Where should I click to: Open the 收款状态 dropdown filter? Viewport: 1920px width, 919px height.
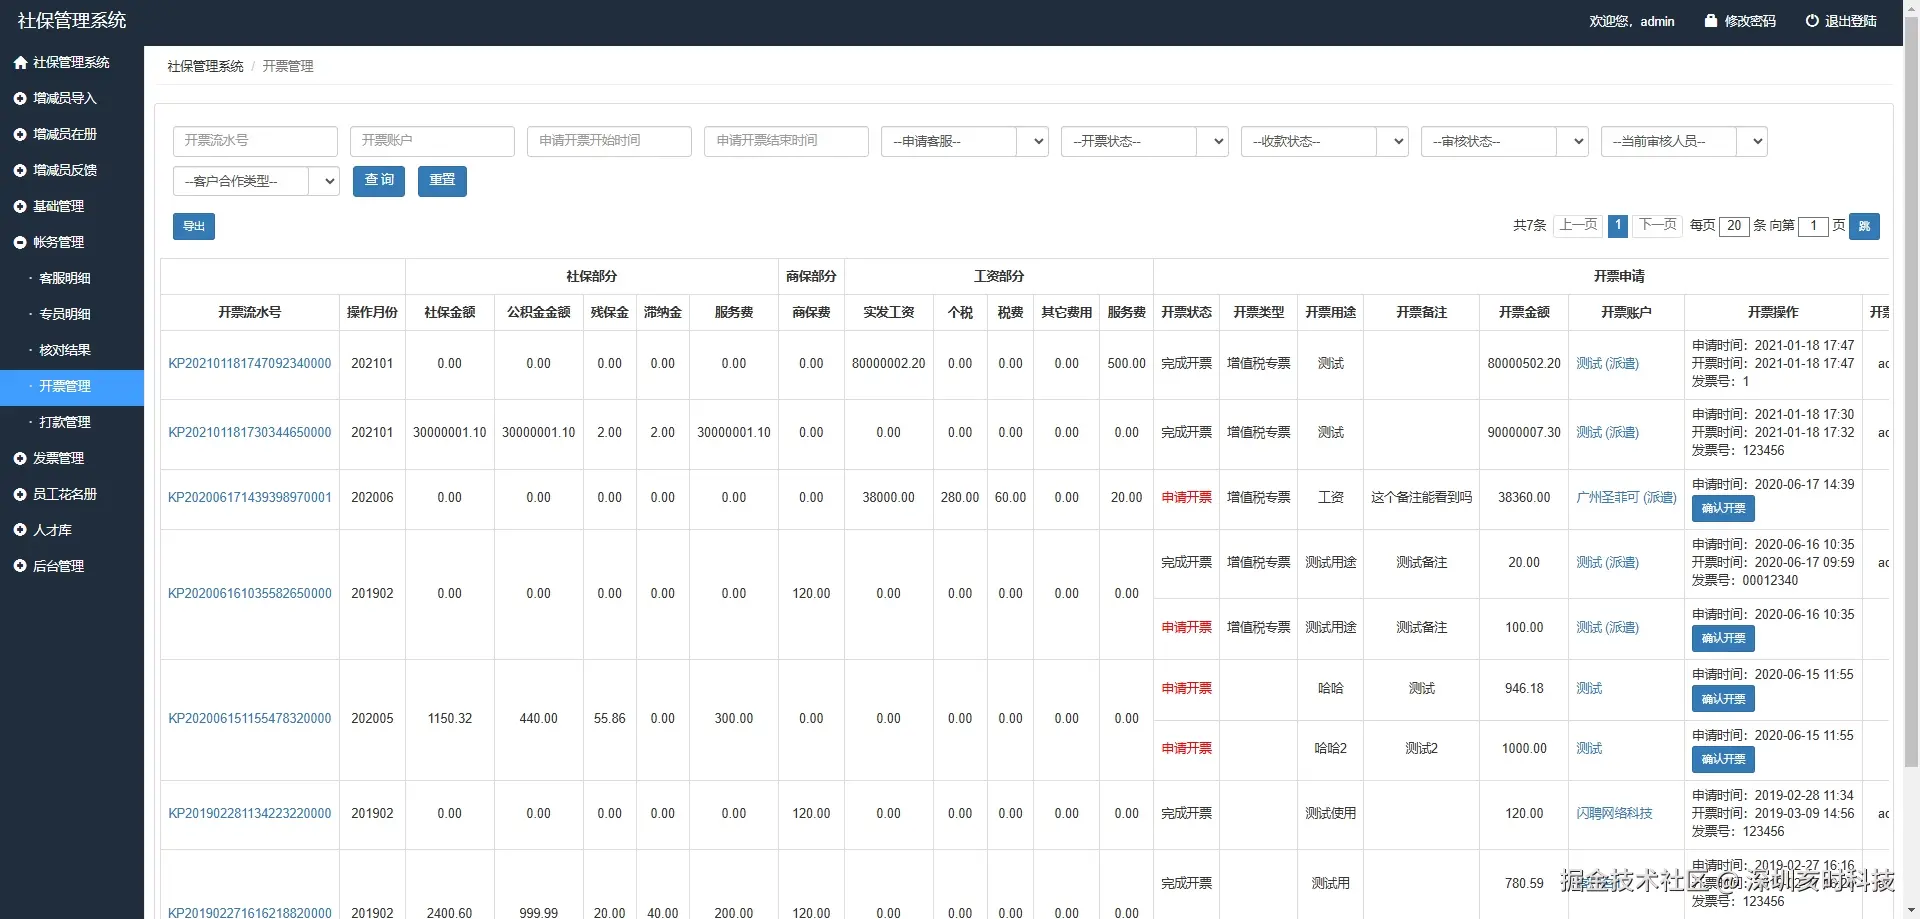click(1325, 142)
